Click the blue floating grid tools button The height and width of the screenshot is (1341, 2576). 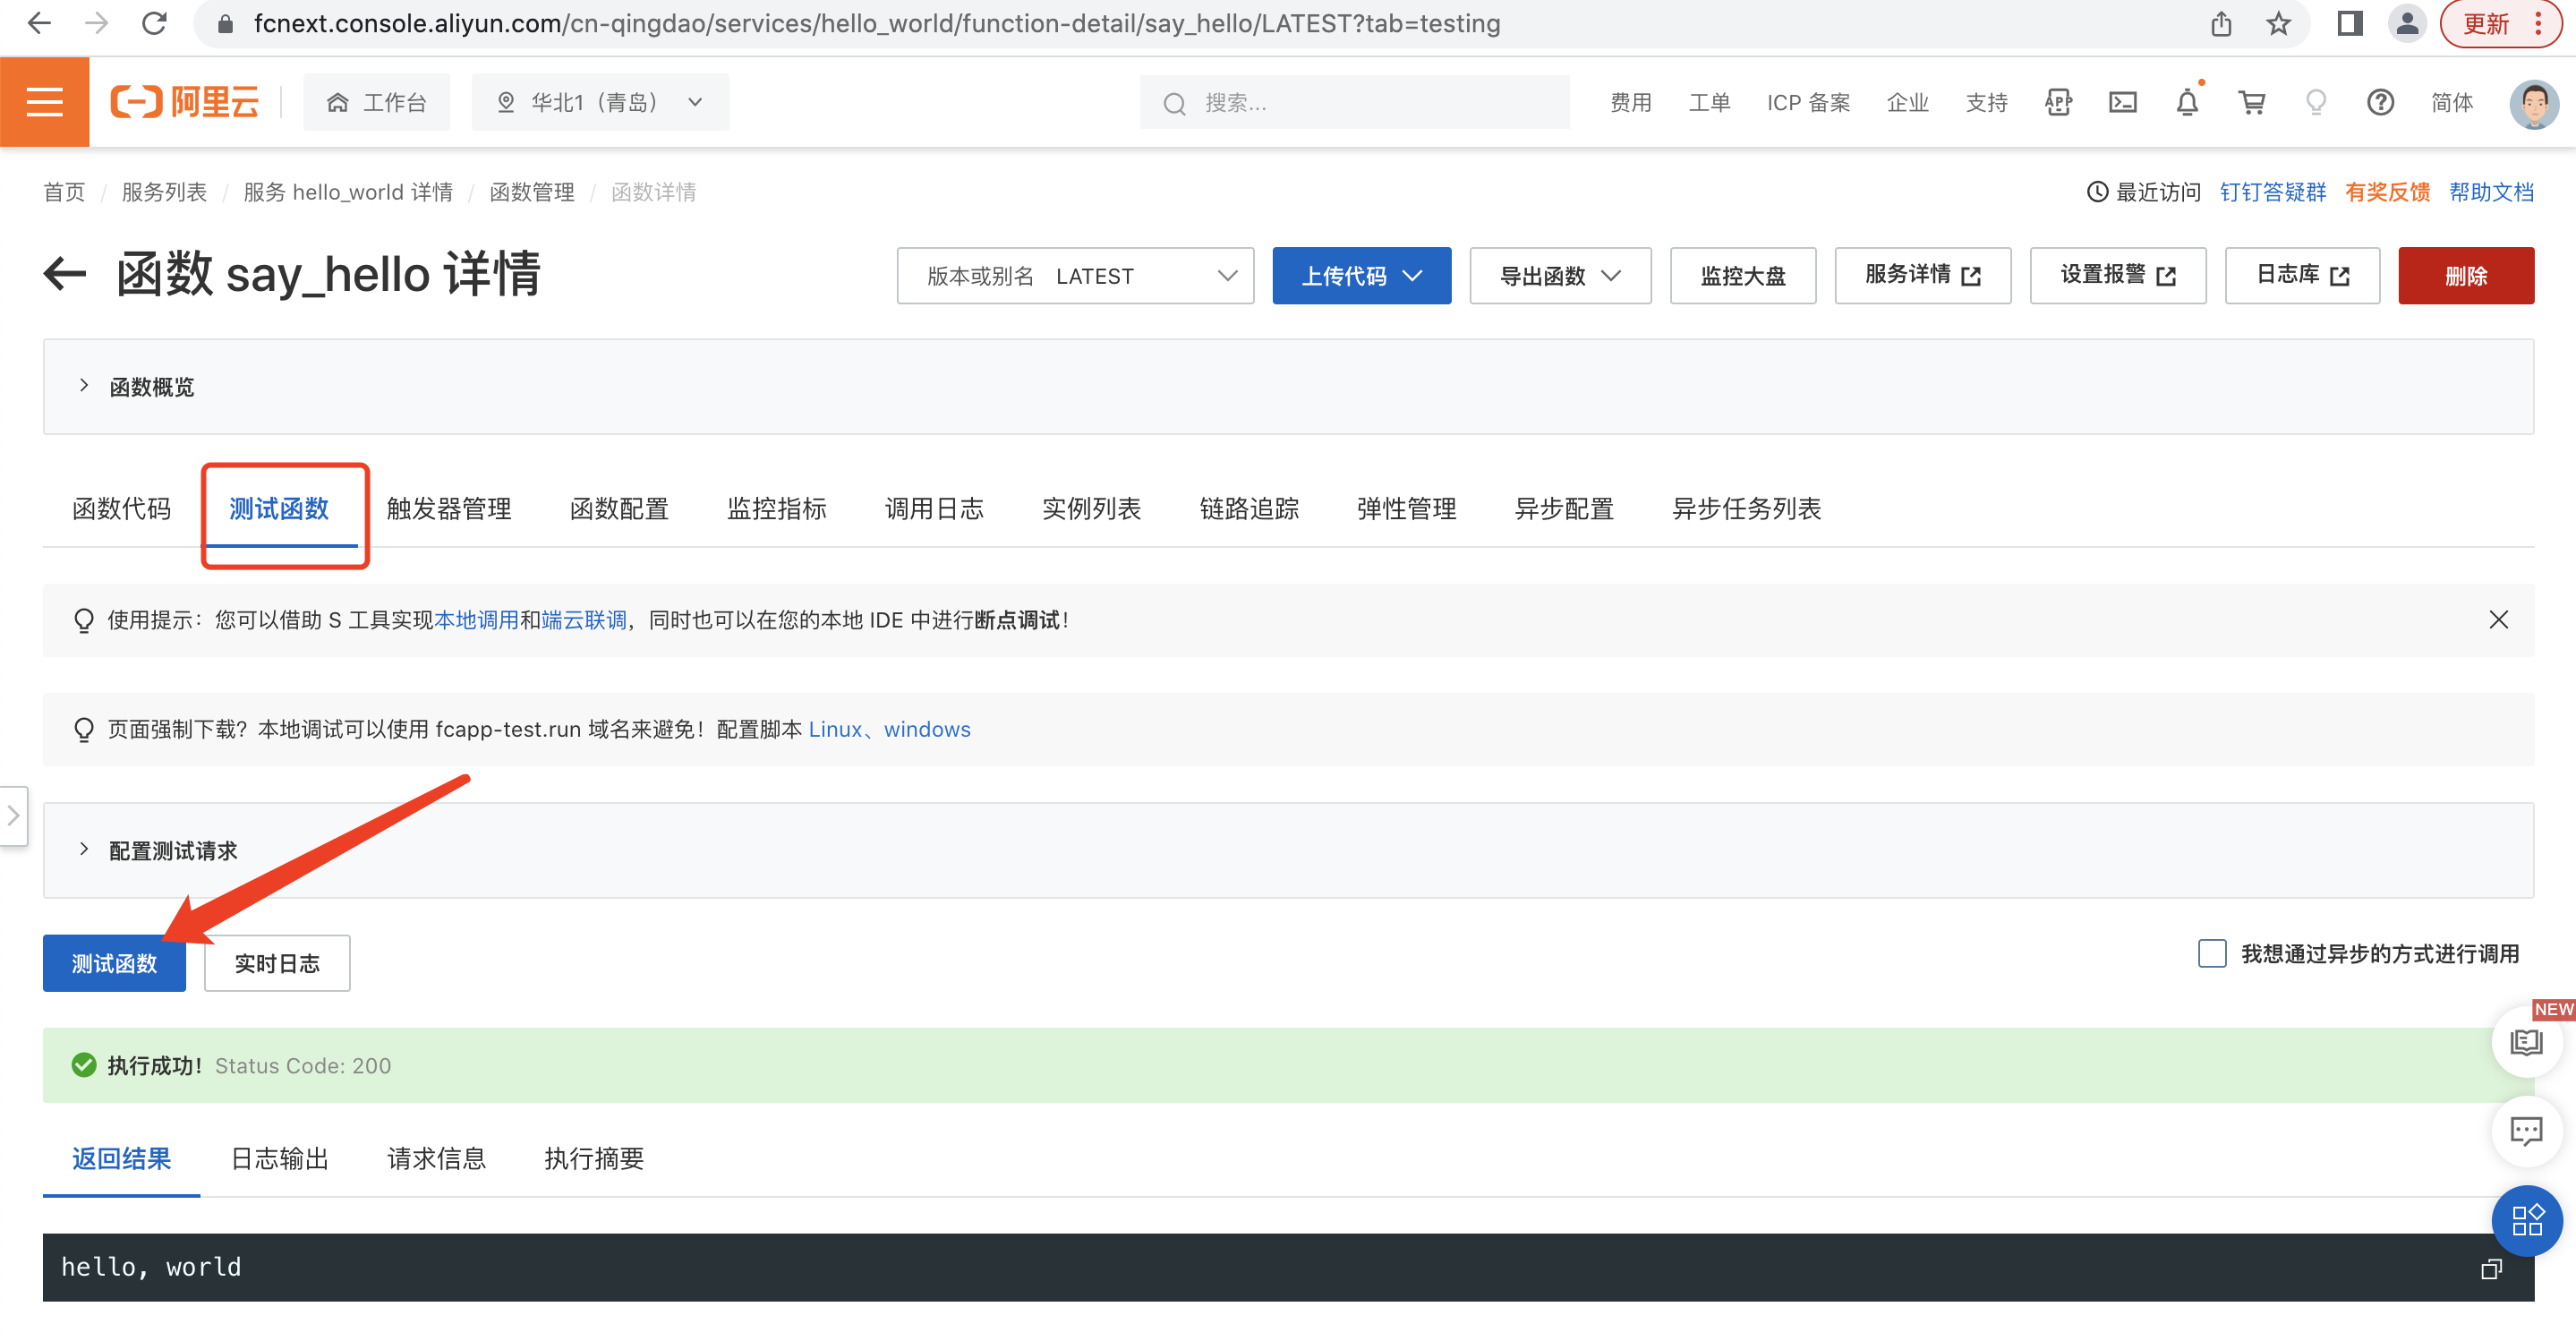(2526, 1220)
